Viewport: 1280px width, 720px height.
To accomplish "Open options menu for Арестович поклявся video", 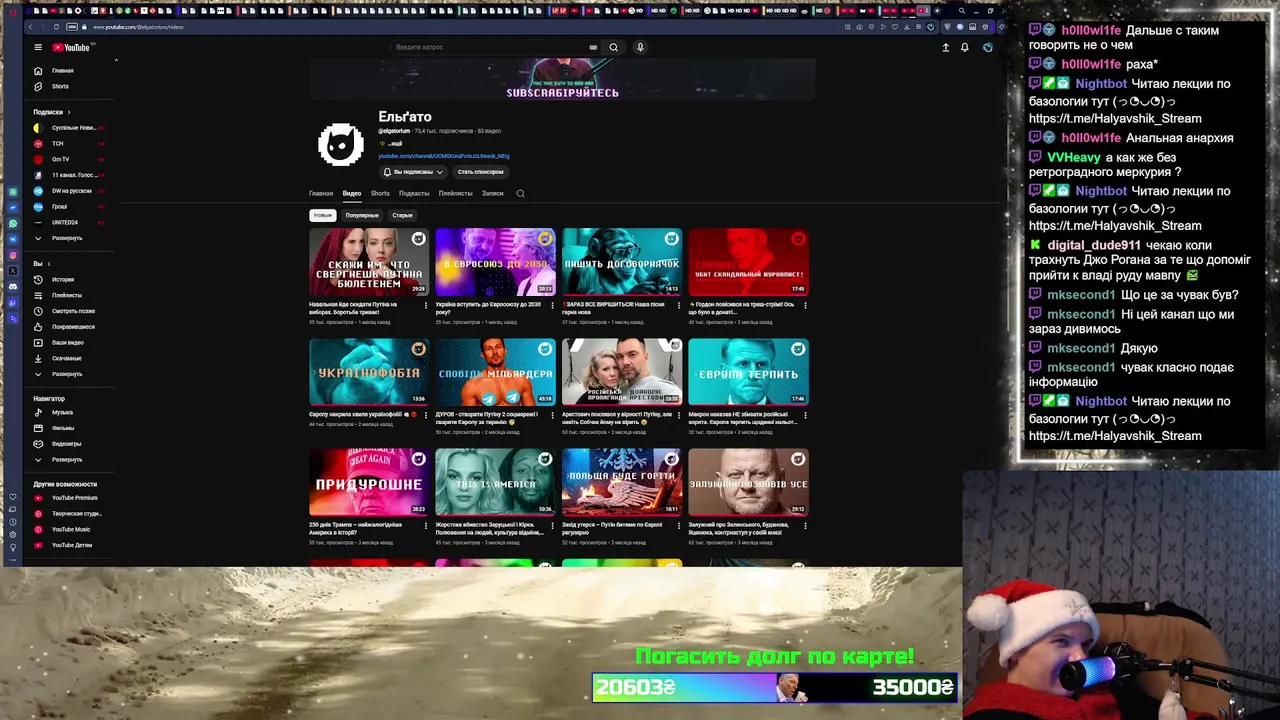I will pos(679,415).
